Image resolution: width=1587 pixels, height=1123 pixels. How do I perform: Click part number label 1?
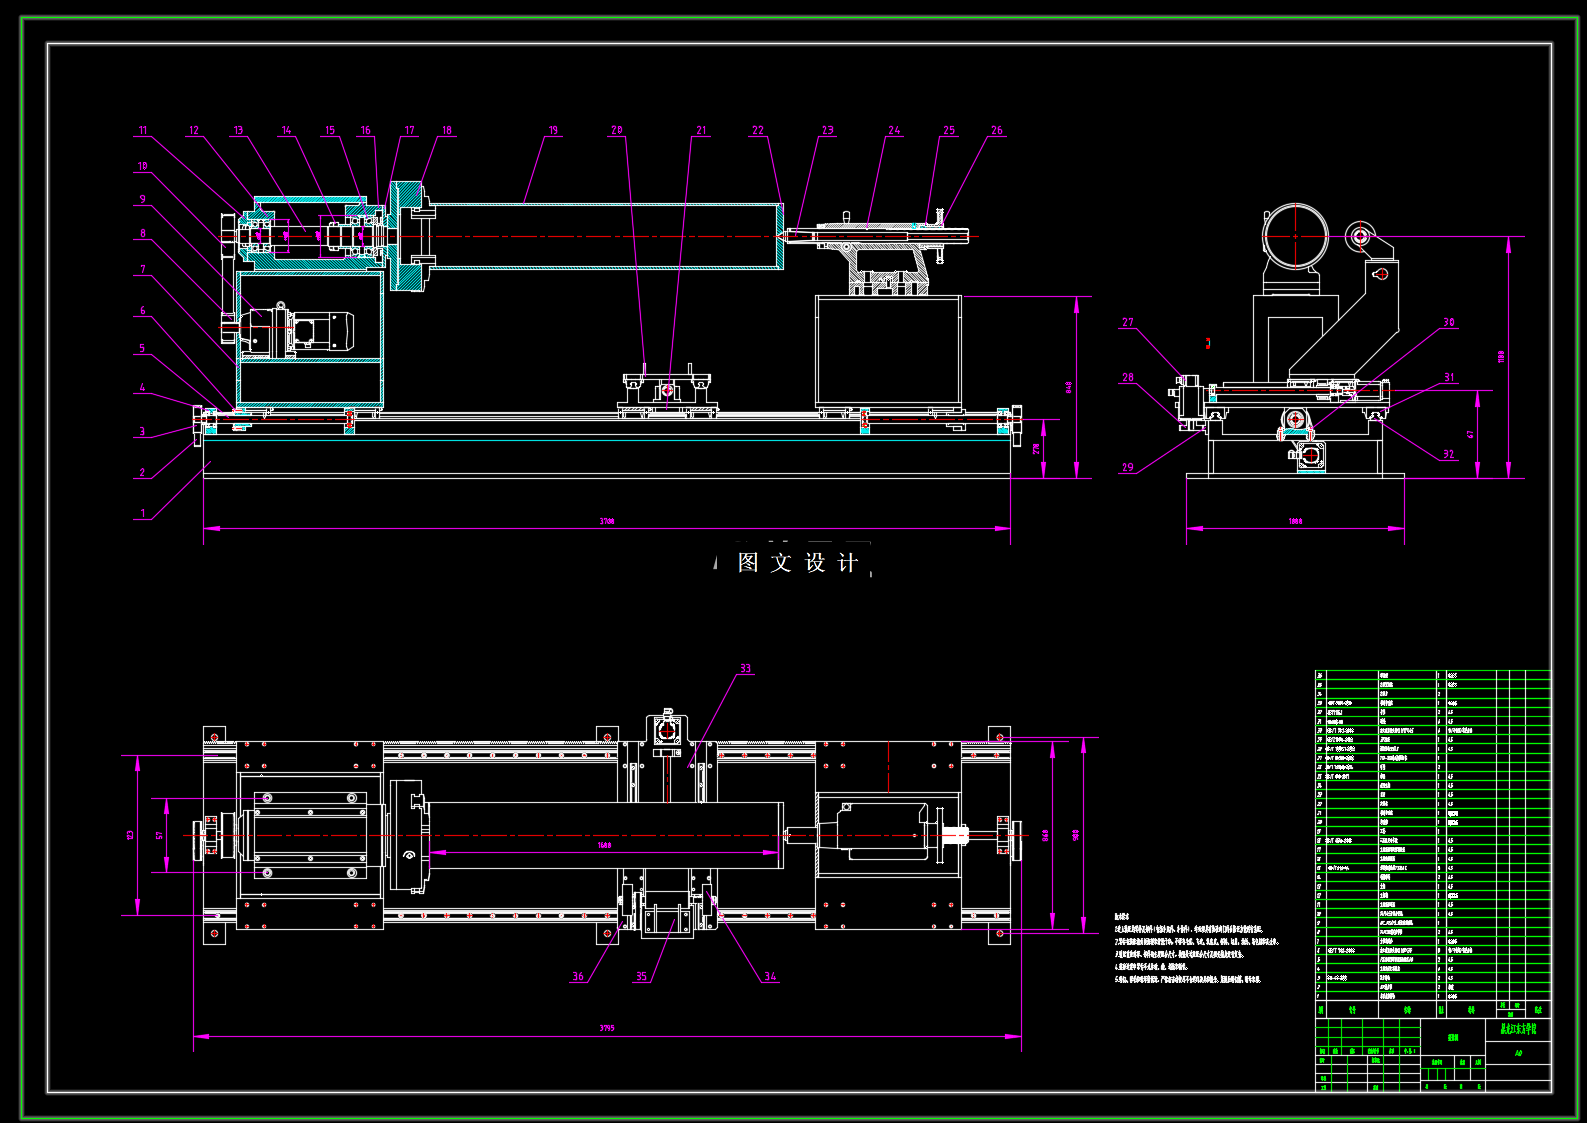pos(142,514)
